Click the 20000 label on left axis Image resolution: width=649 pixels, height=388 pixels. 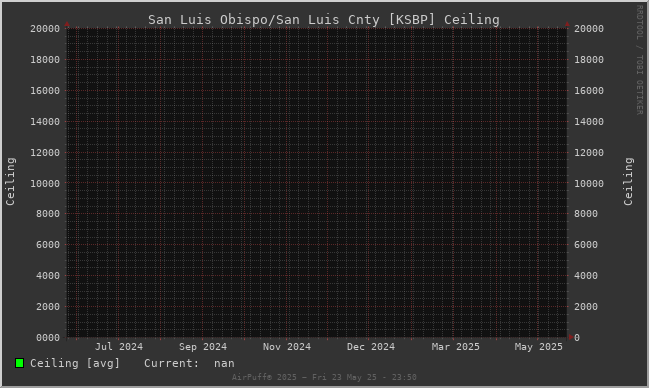coord(45,29)
